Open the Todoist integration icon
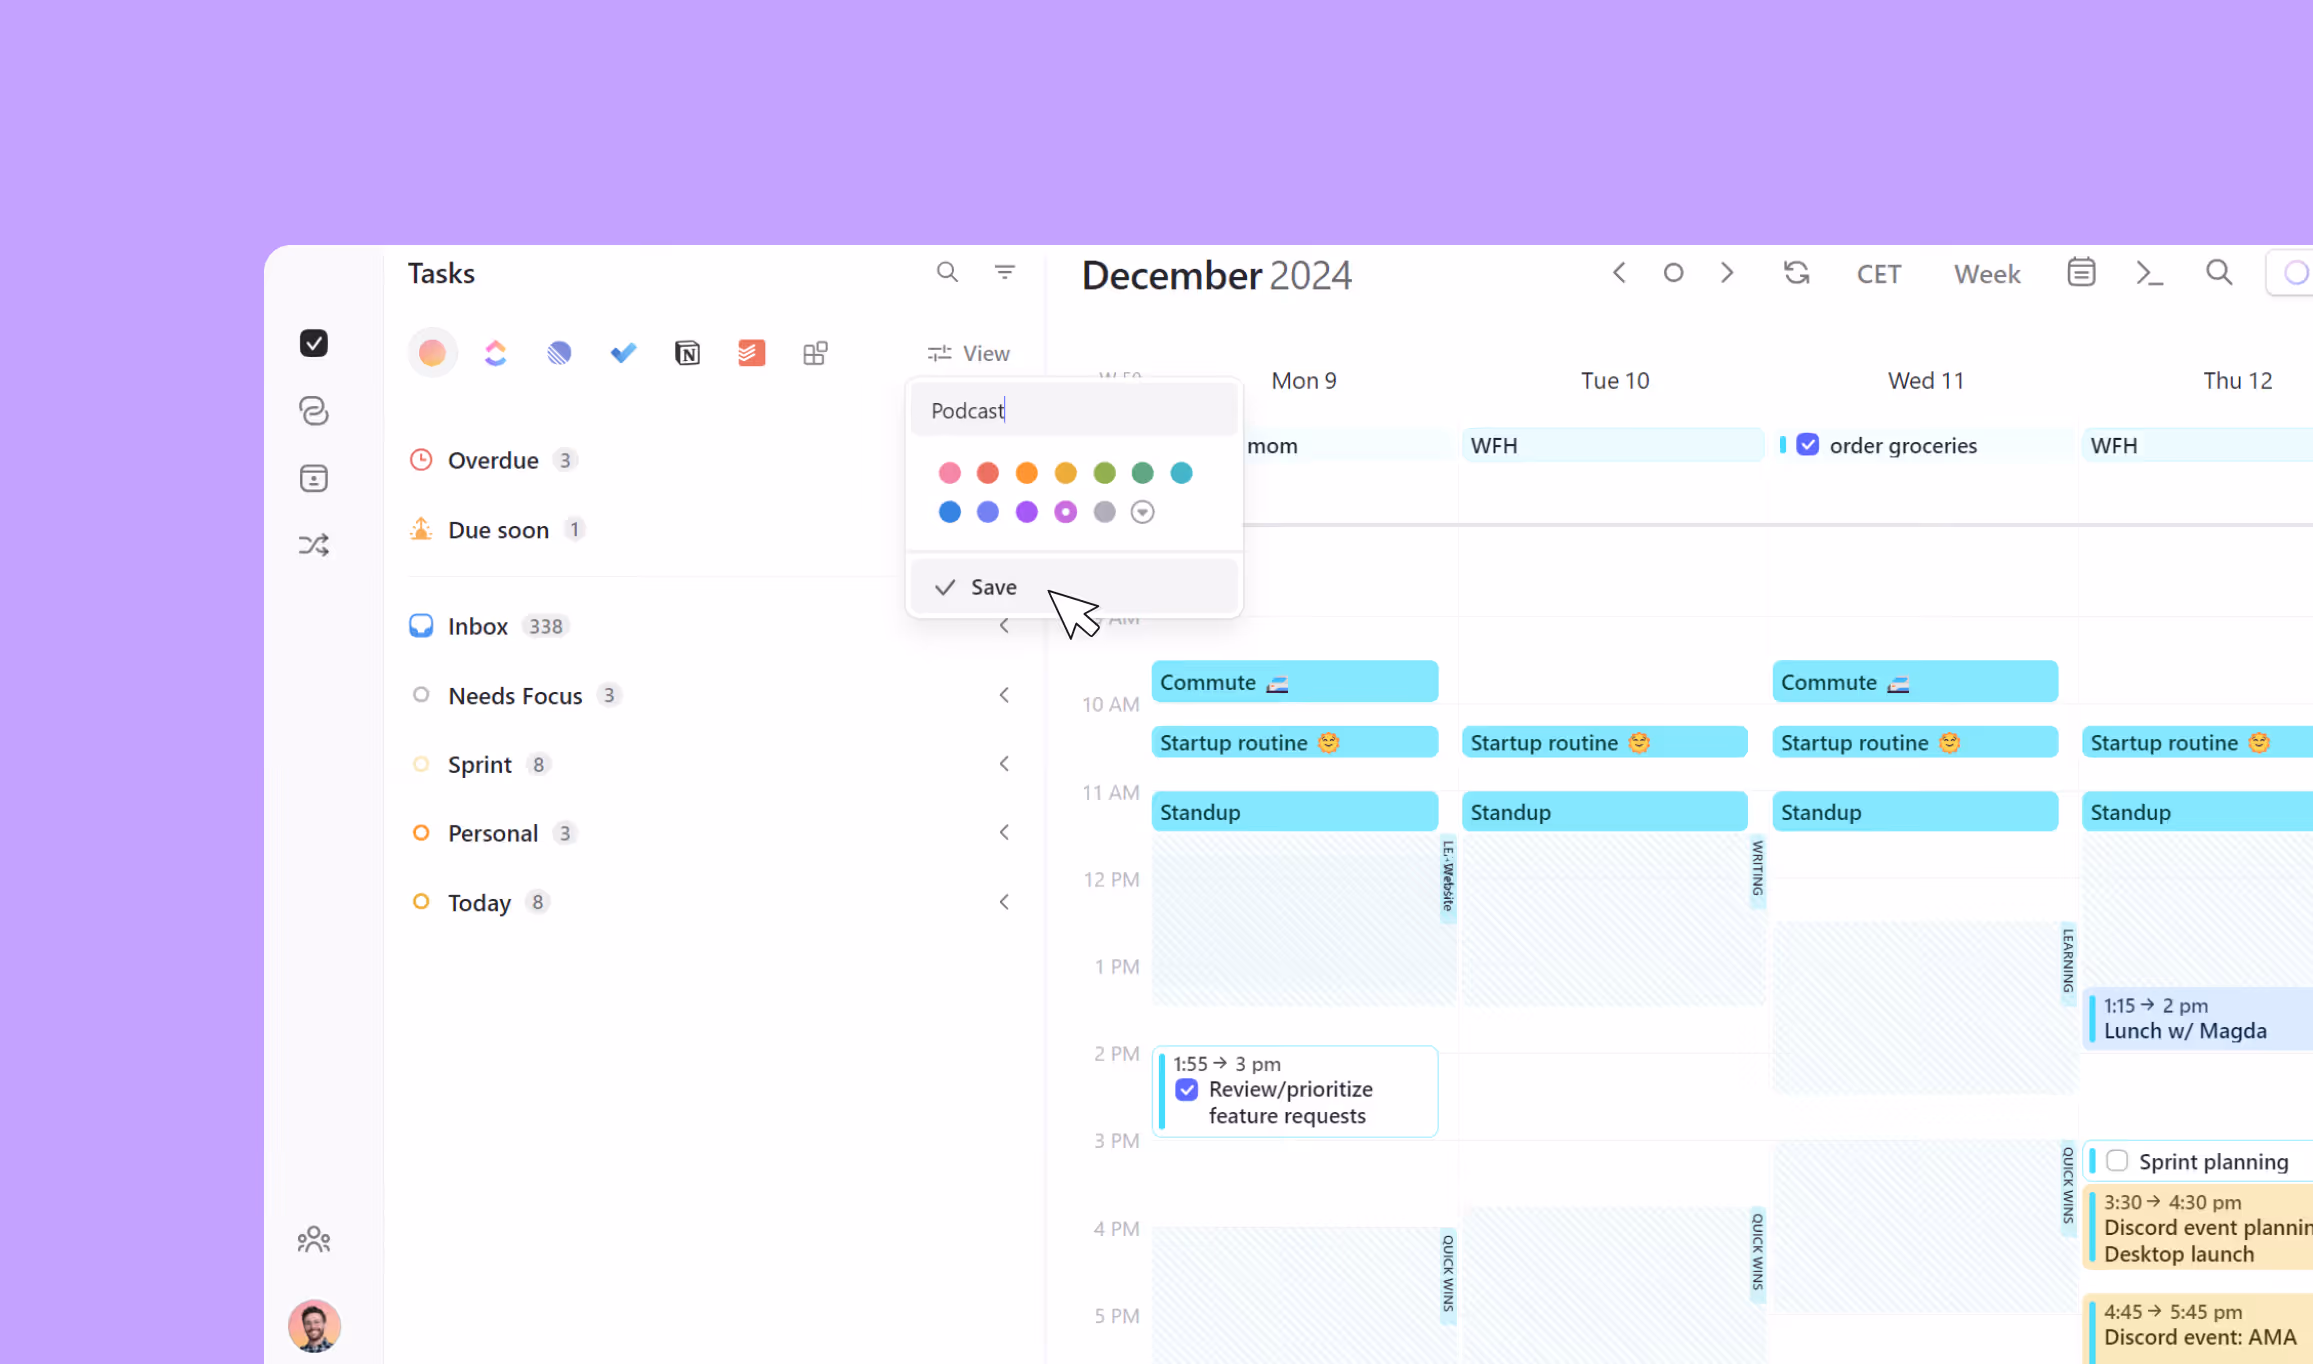The height and width of the screenshot is (1364, 2313). click(x=751, y=353)
